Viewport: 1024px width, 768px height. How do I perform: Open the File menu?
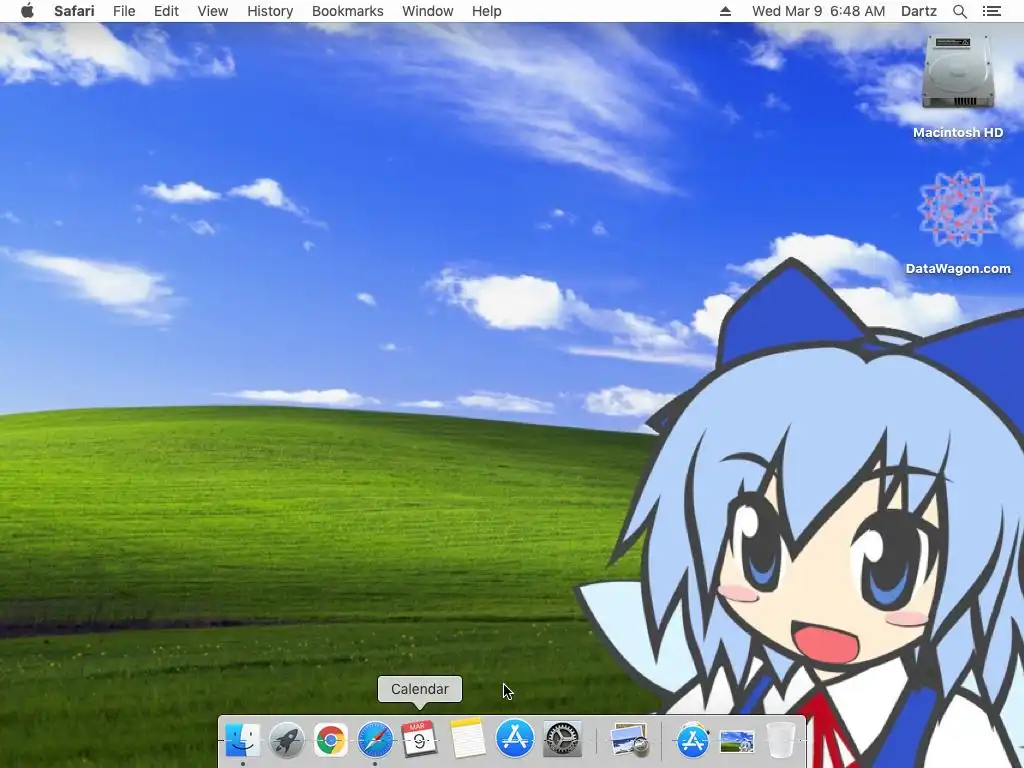tap(124, 11)
